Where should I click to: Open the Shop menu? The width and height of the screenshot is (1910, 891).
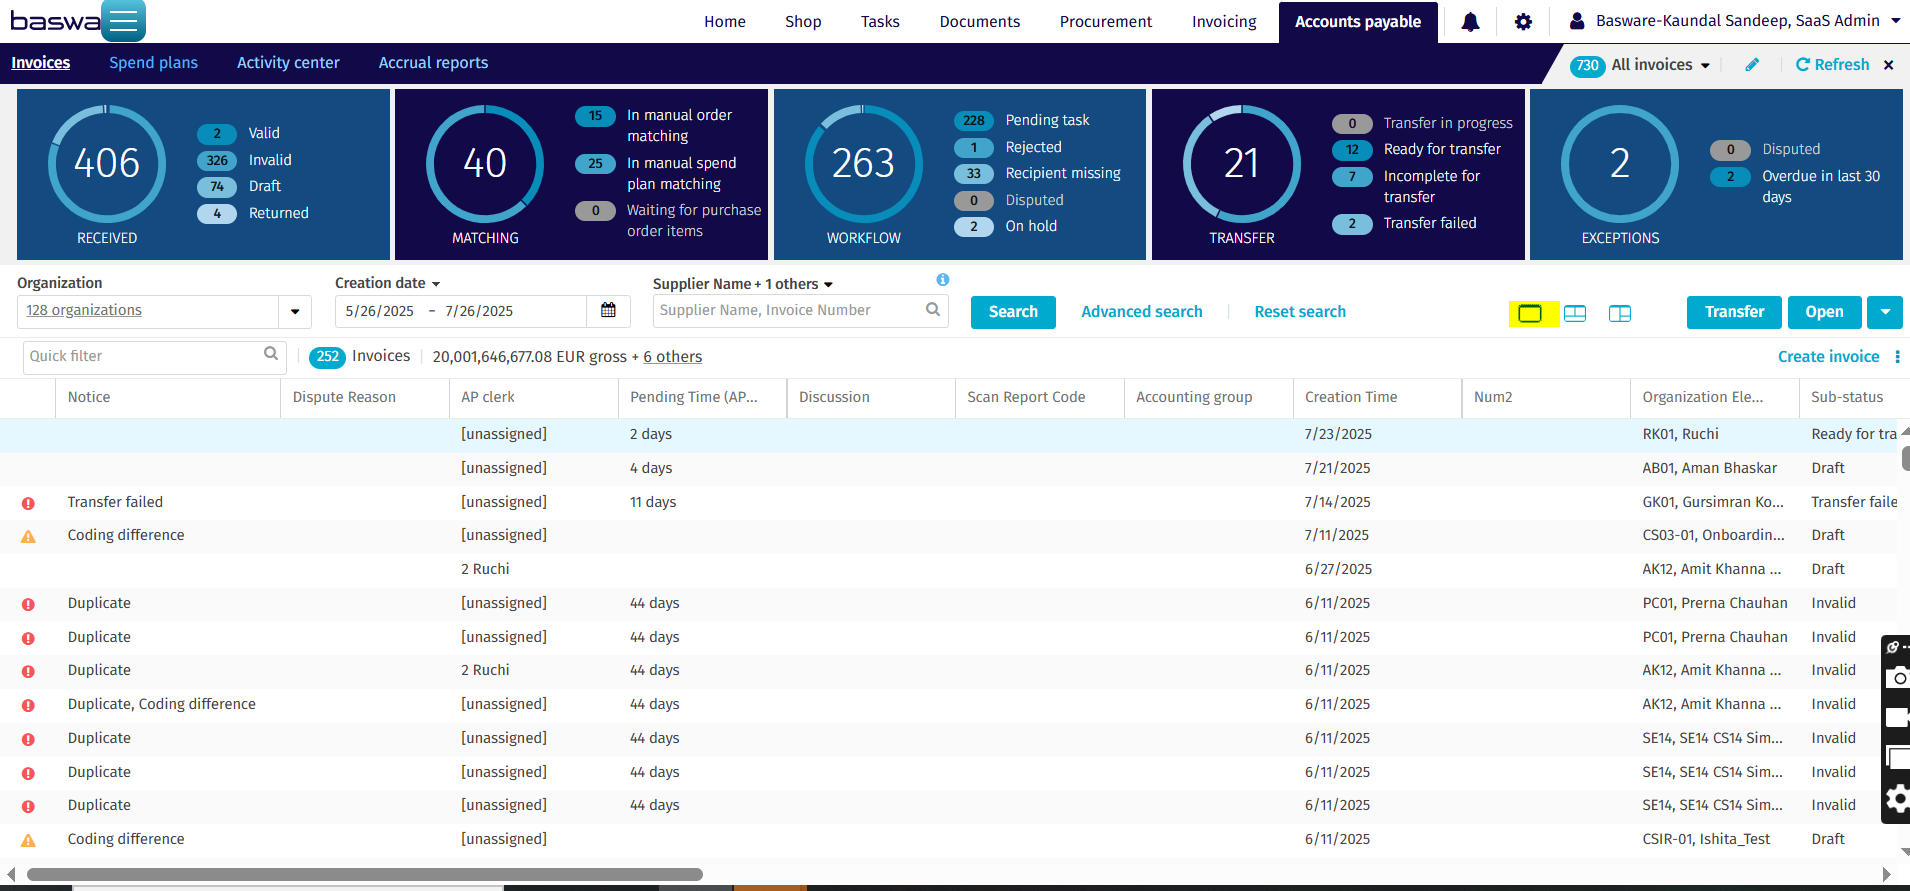tap(803, 22)
